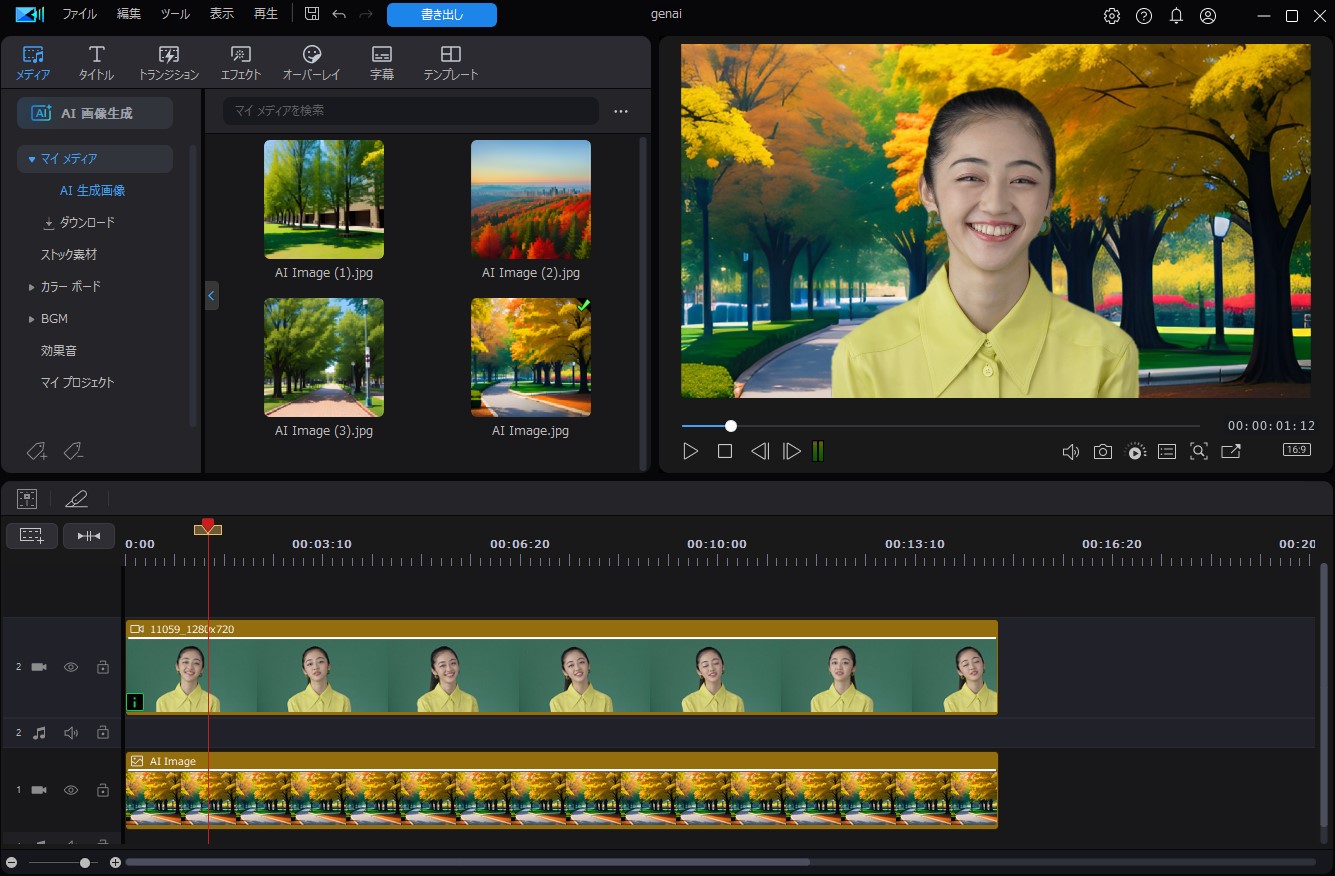
Task: Open the AI 画像生成 tool
Action: pyautogui.click(x=95, y=113)
